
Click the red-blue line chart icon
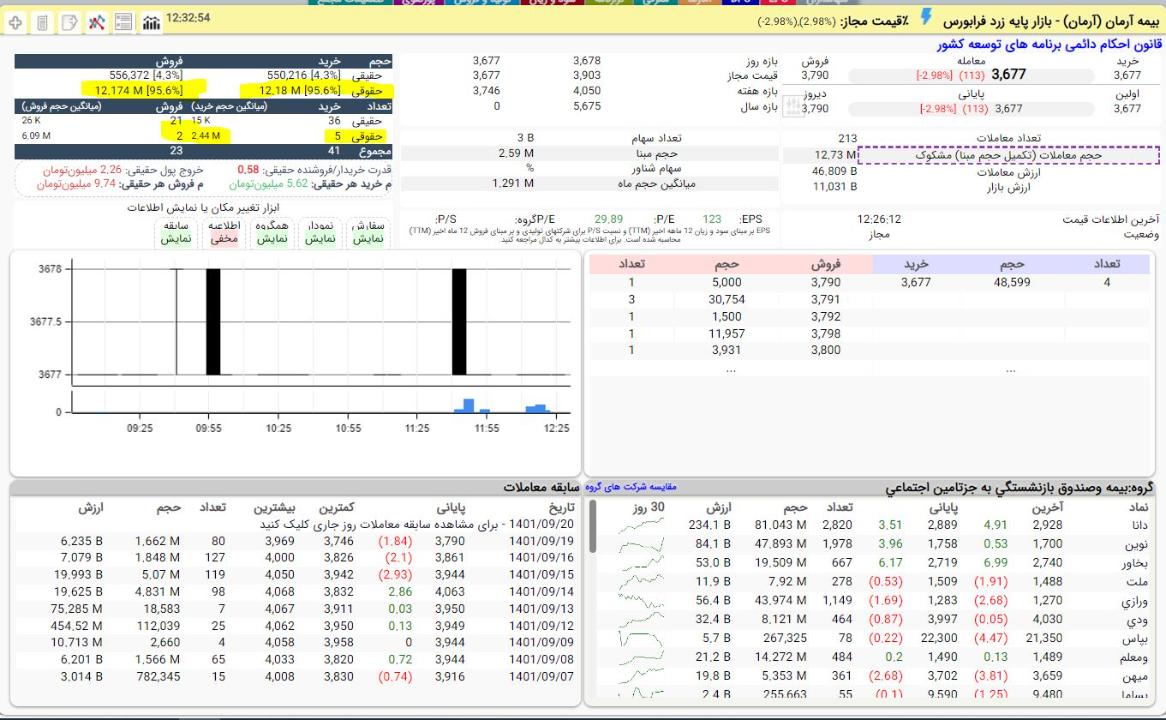97,22
